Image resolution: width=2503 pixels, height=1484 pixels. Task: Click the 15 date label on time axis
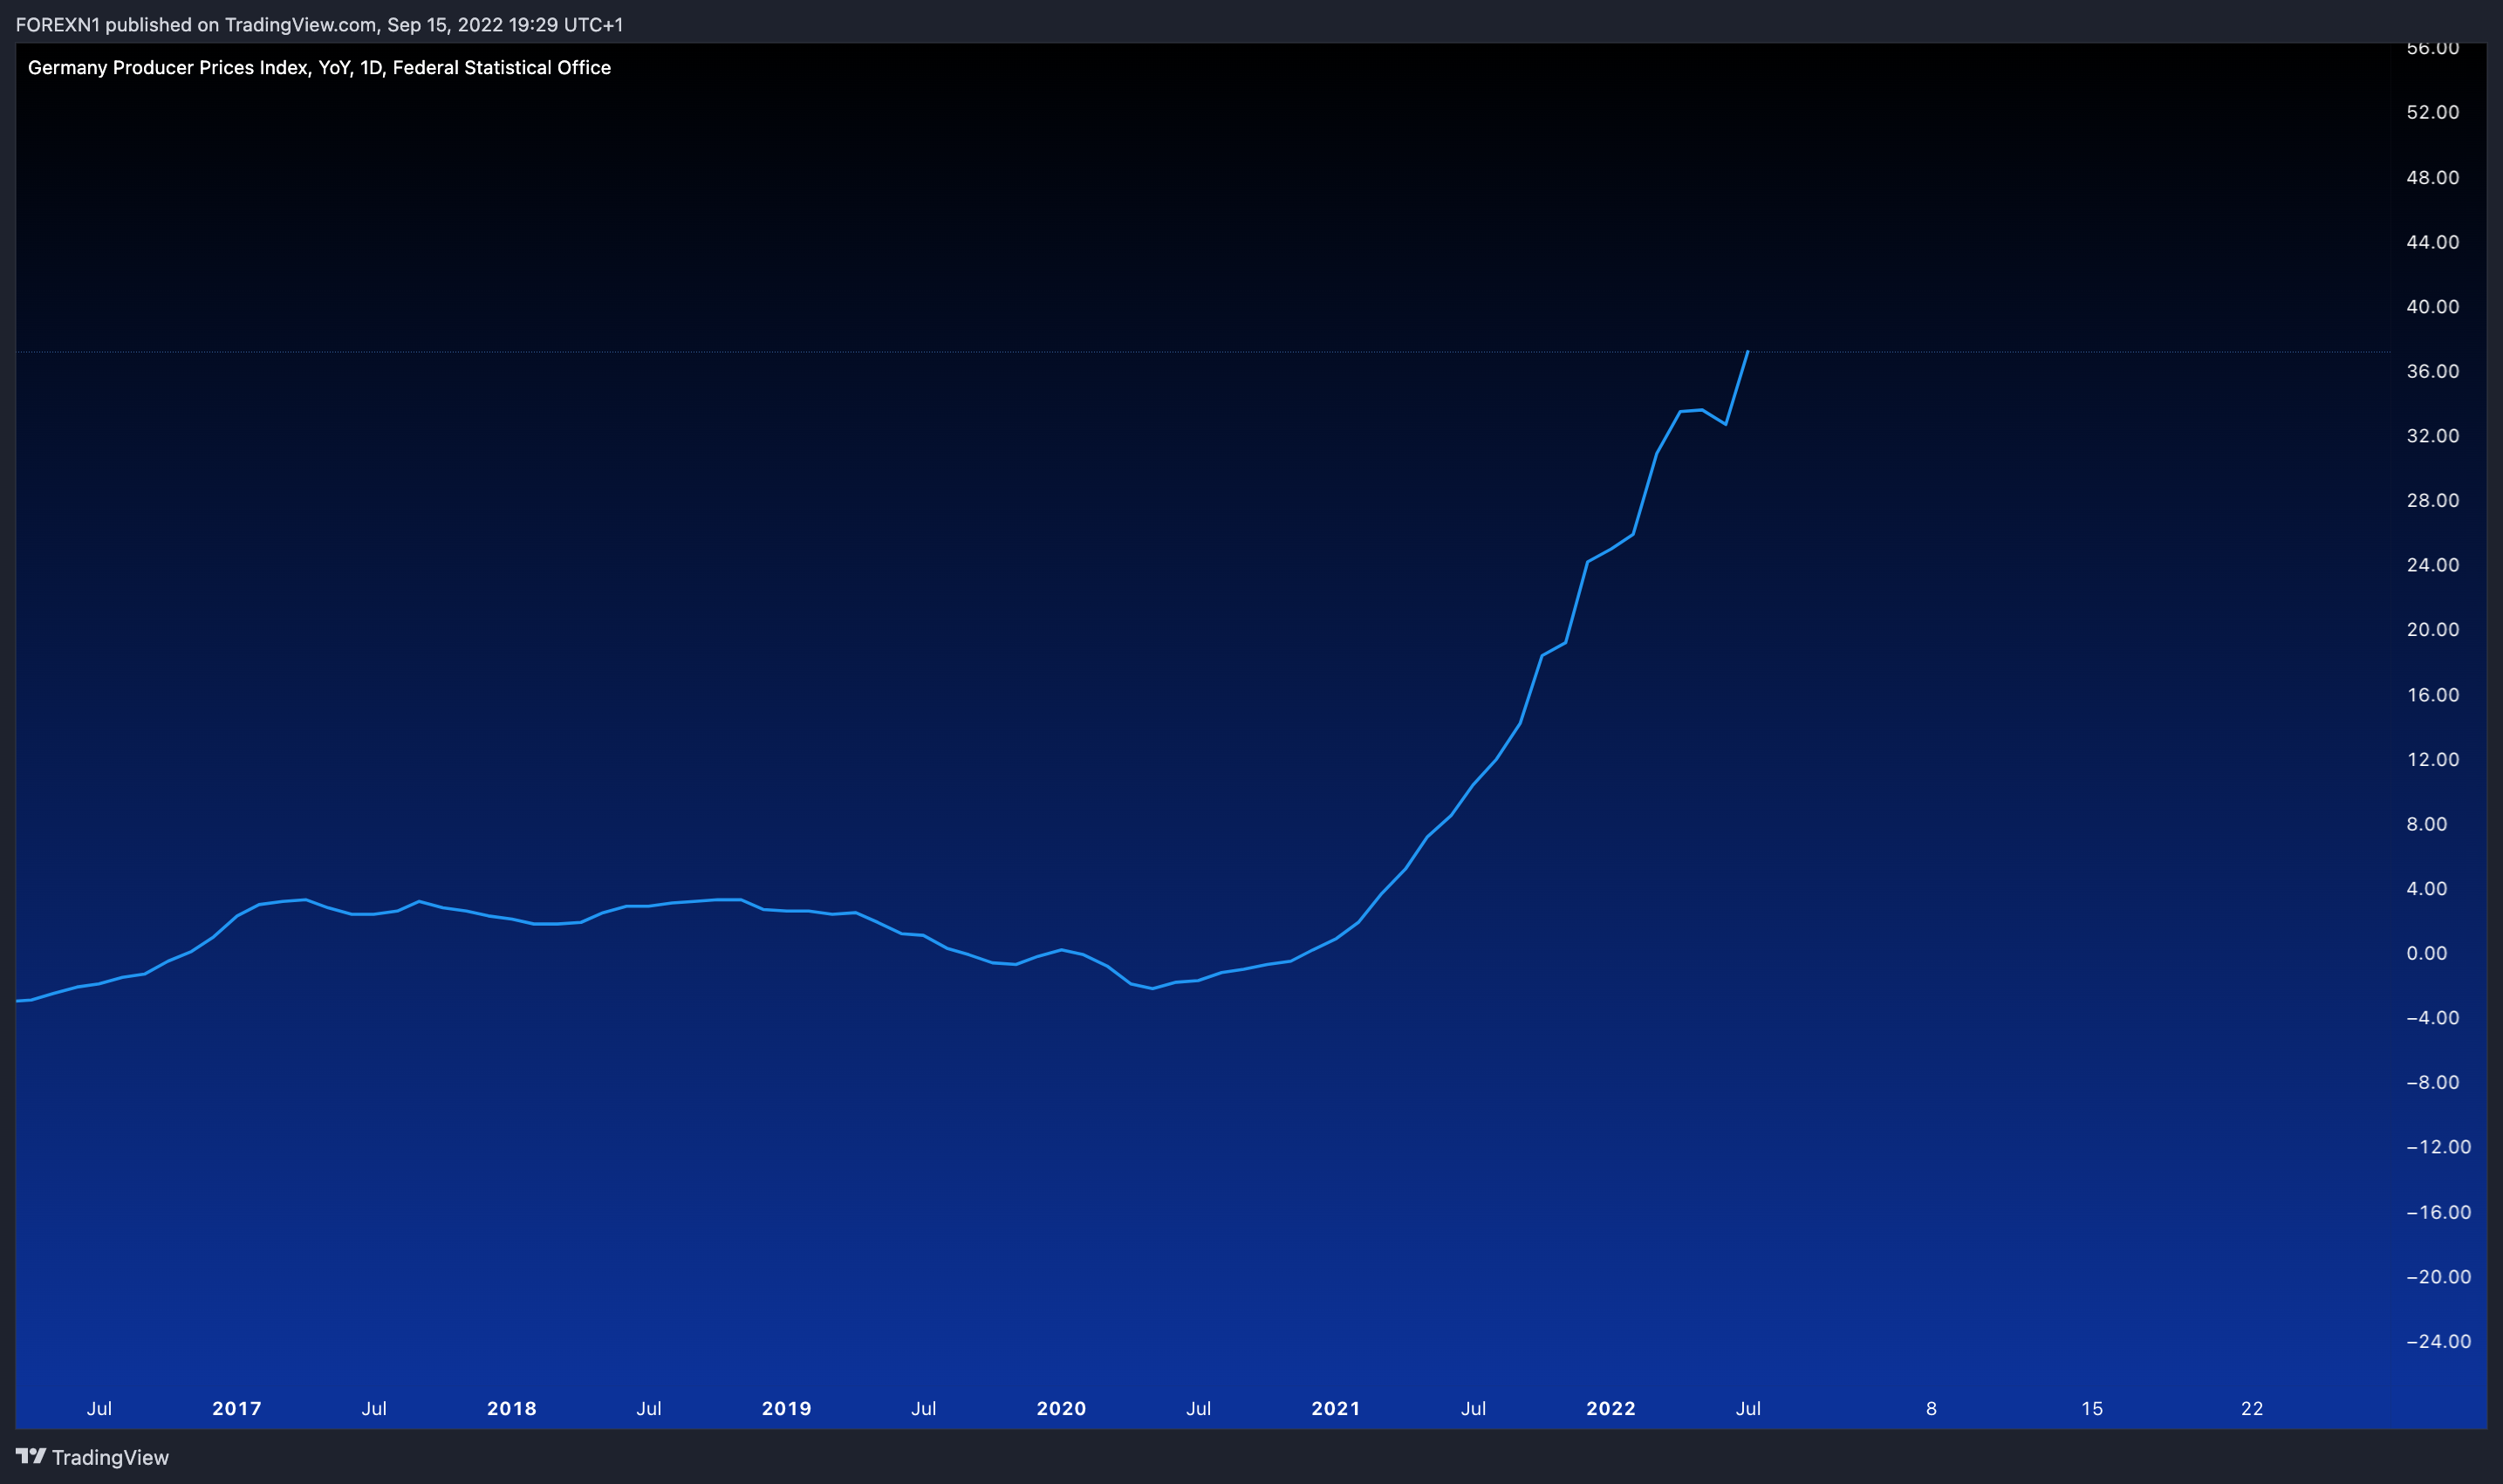(x=2092, y=1408)
